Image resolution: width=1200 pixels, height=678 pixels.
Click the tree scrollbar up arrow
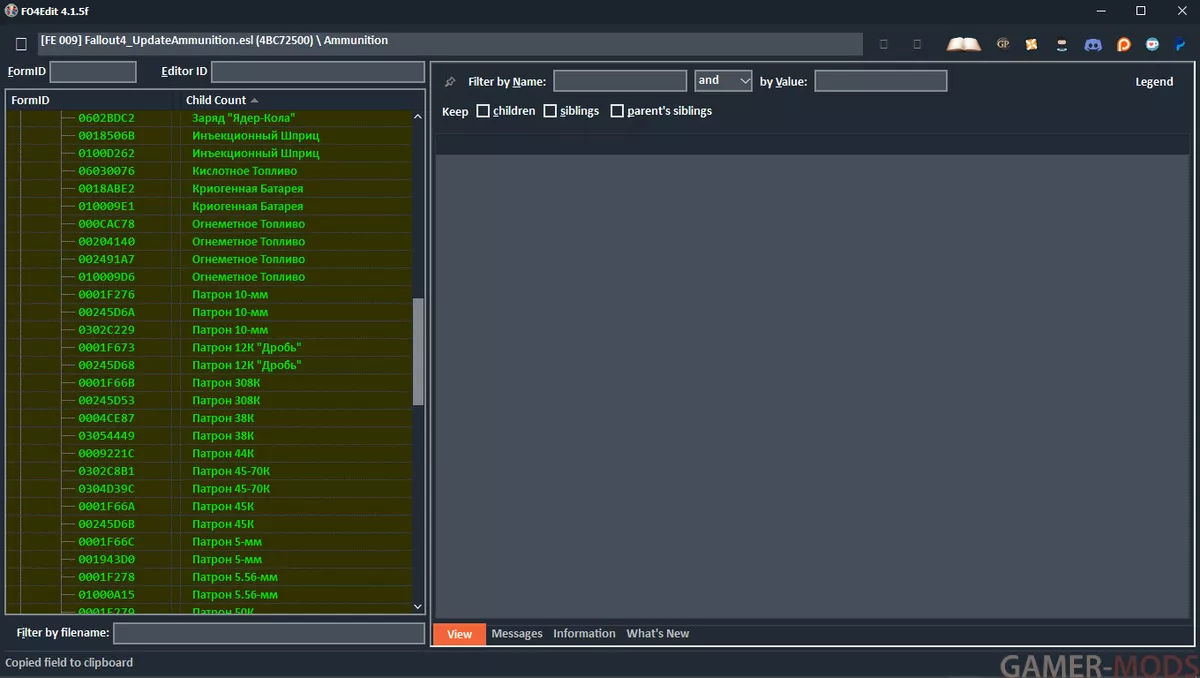click(x=418, y=117)
